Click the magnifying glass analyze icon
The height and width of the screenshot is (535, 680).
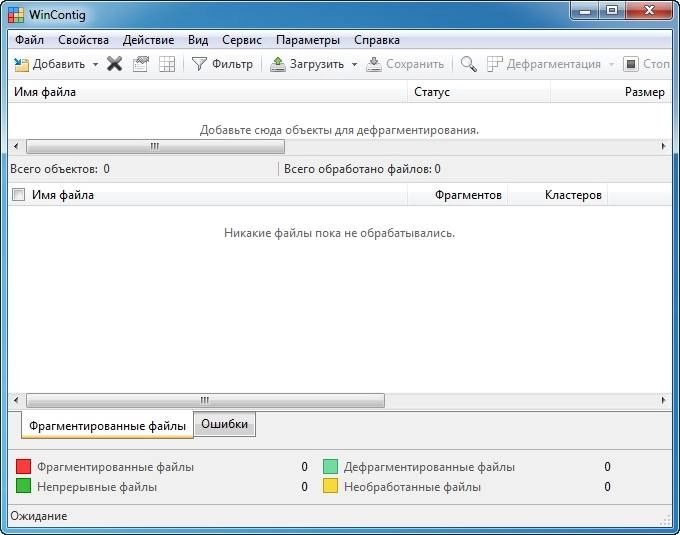click(469, 64)
